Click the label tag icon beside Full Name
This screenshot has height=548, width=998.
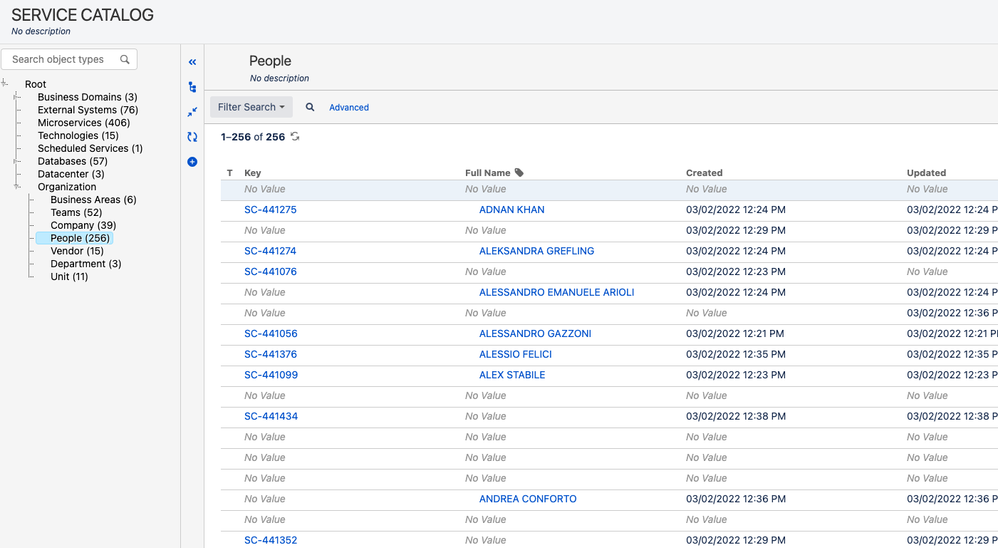(519, 172)
